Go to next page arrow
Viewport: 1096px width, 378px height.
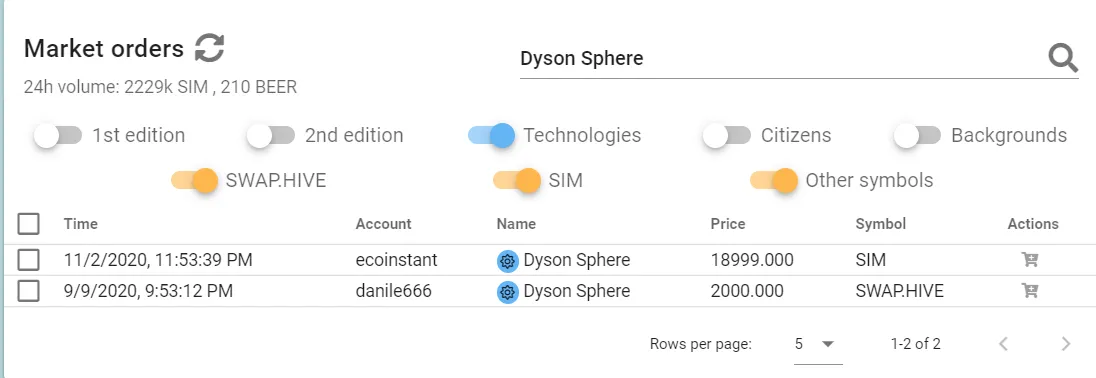[1065, 344]
